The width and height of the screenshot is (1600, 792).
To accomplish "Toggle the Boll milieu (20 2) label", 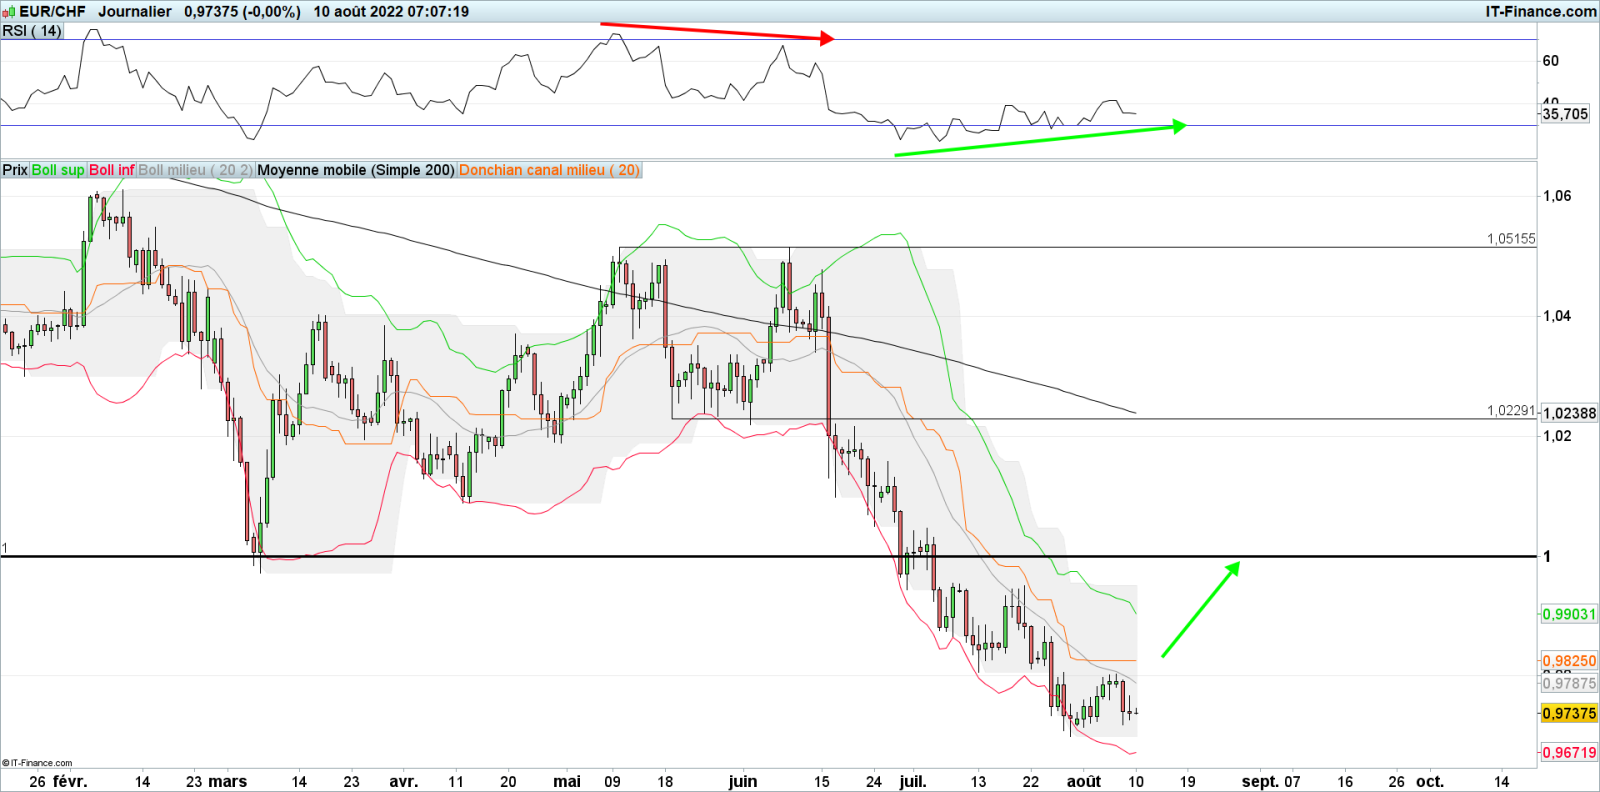I will pyautogui.click(x=195, y=170).
